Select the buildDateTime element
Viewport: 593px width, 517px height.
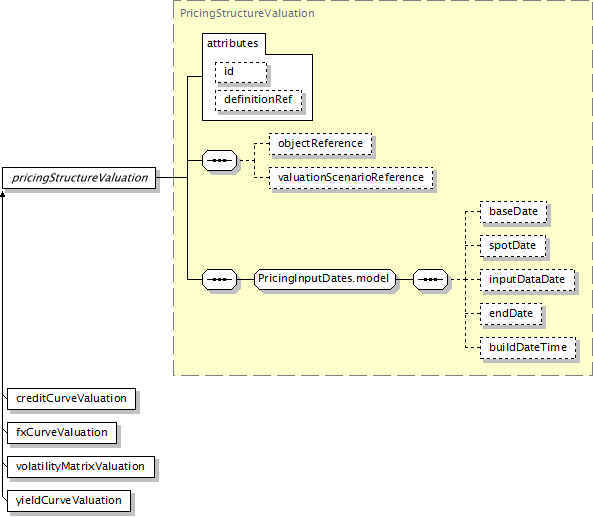pyautogui.click(x=528, y=348)
